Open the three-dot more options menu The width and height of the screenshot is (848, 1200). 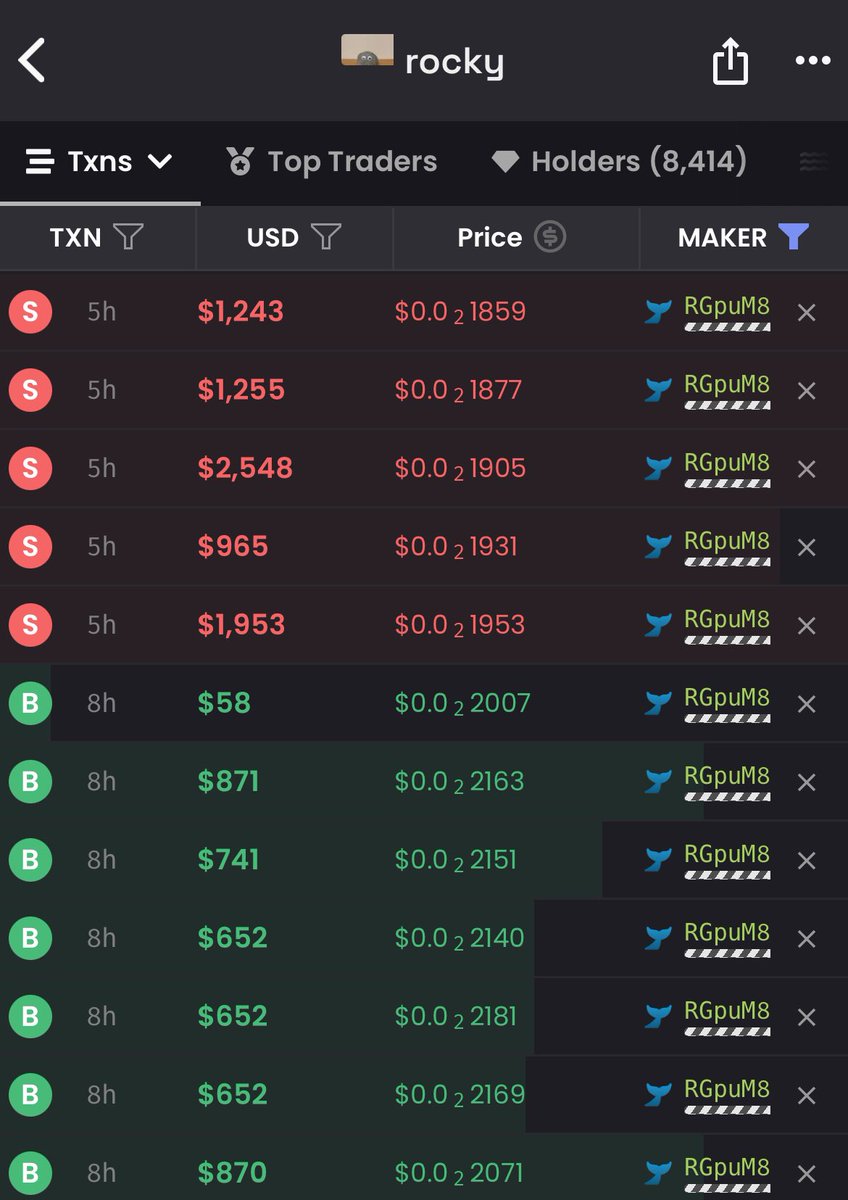(x=812, y=61)
